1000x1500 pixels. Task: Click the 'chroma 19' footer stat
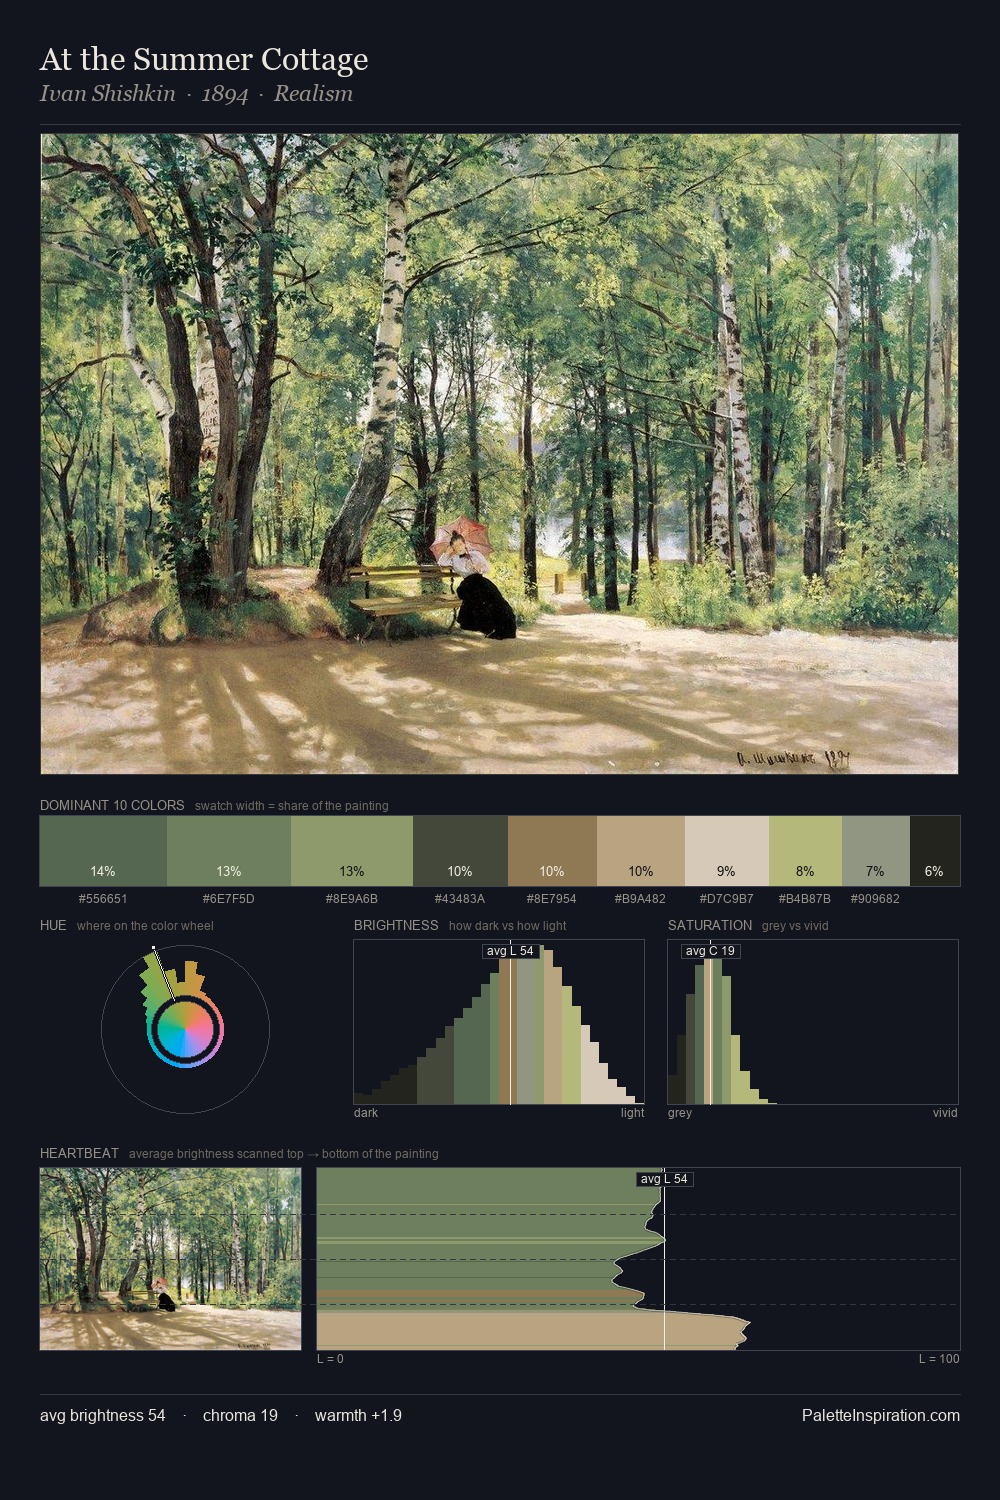pyautogui.click(x=240, y=1415)
